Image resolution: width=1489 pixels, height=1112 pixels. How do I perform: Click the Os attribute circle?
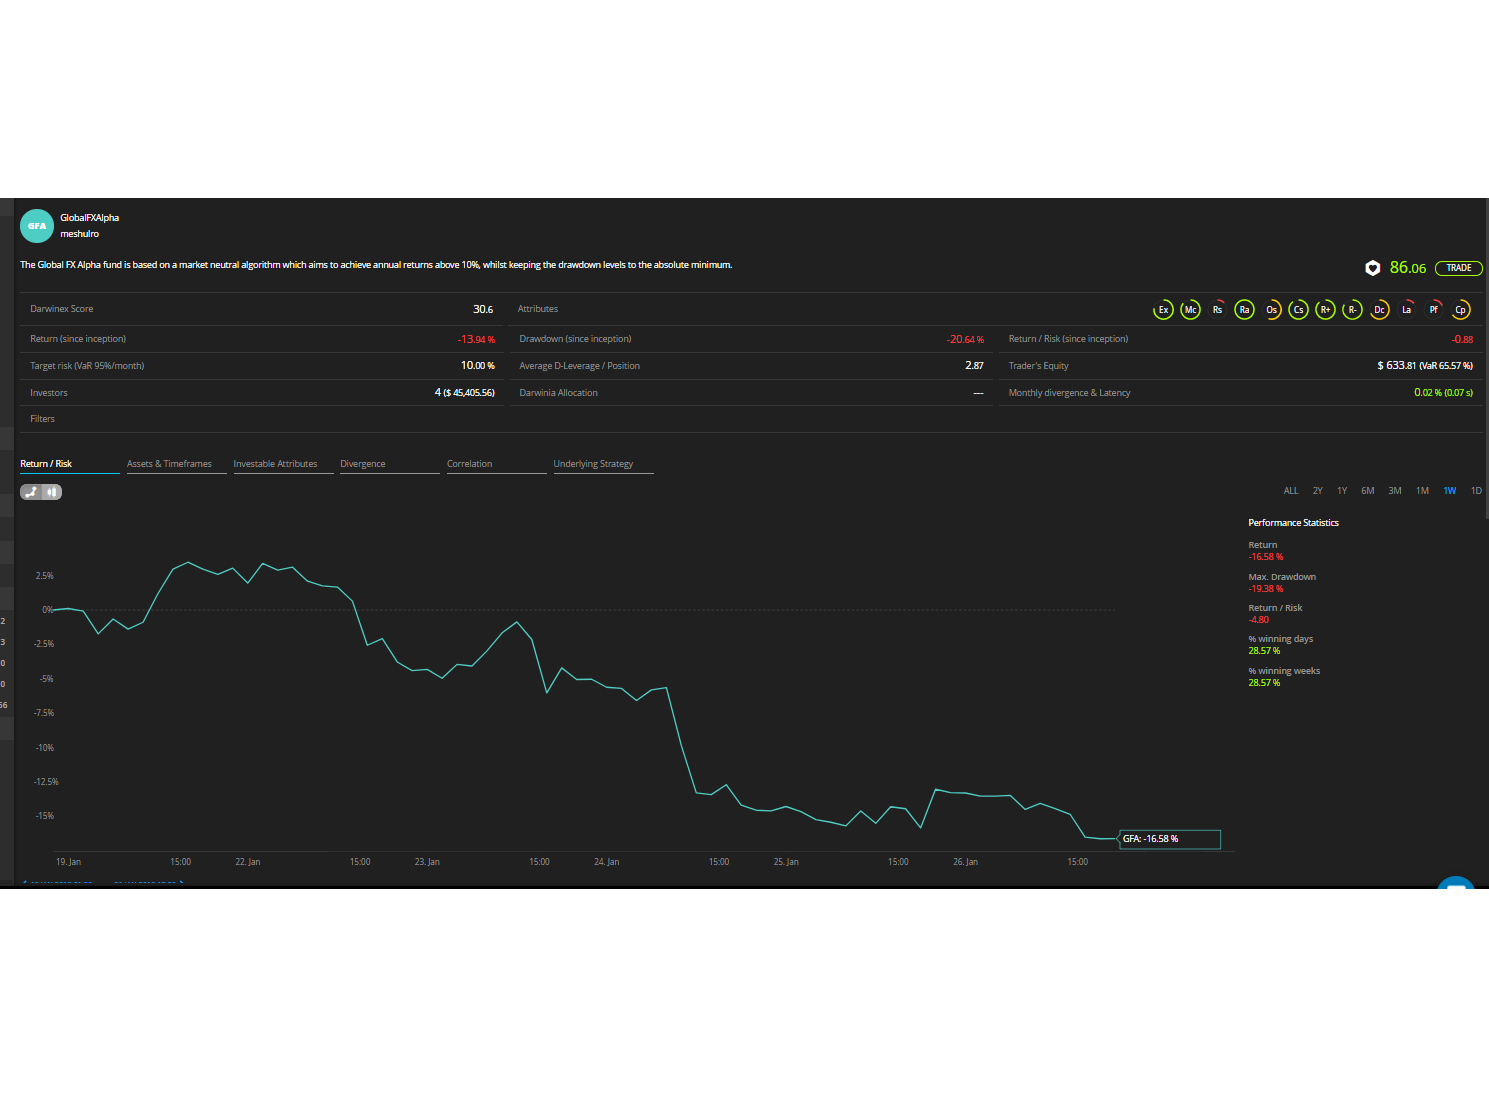pos(1271,310)
